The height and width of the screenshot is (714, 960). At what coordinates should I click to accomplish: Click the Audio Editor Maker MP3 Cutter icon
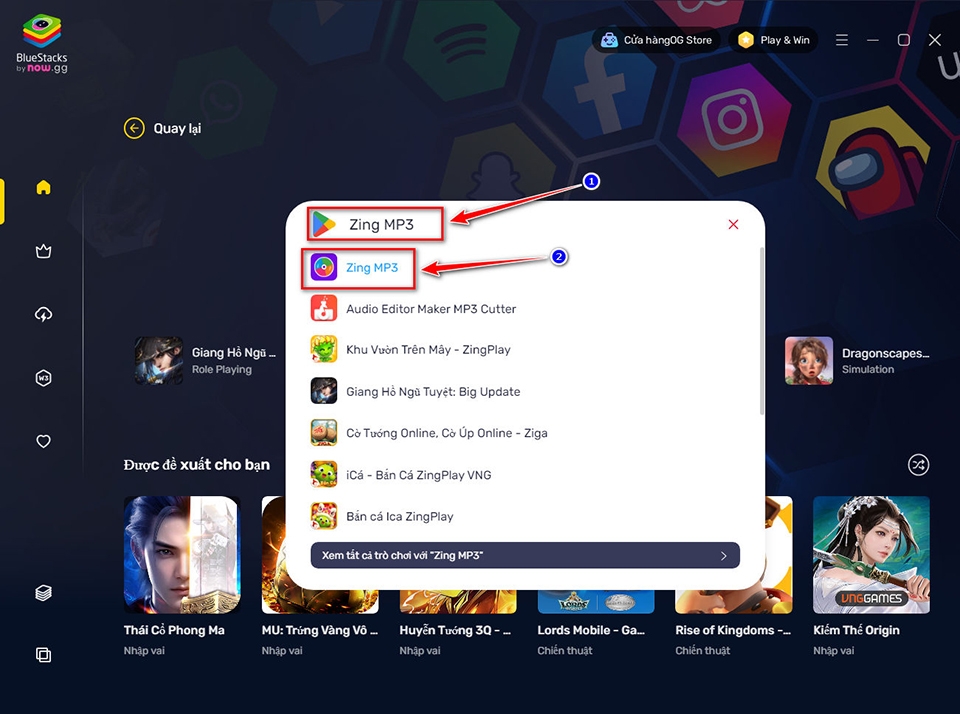click(324, 309)
